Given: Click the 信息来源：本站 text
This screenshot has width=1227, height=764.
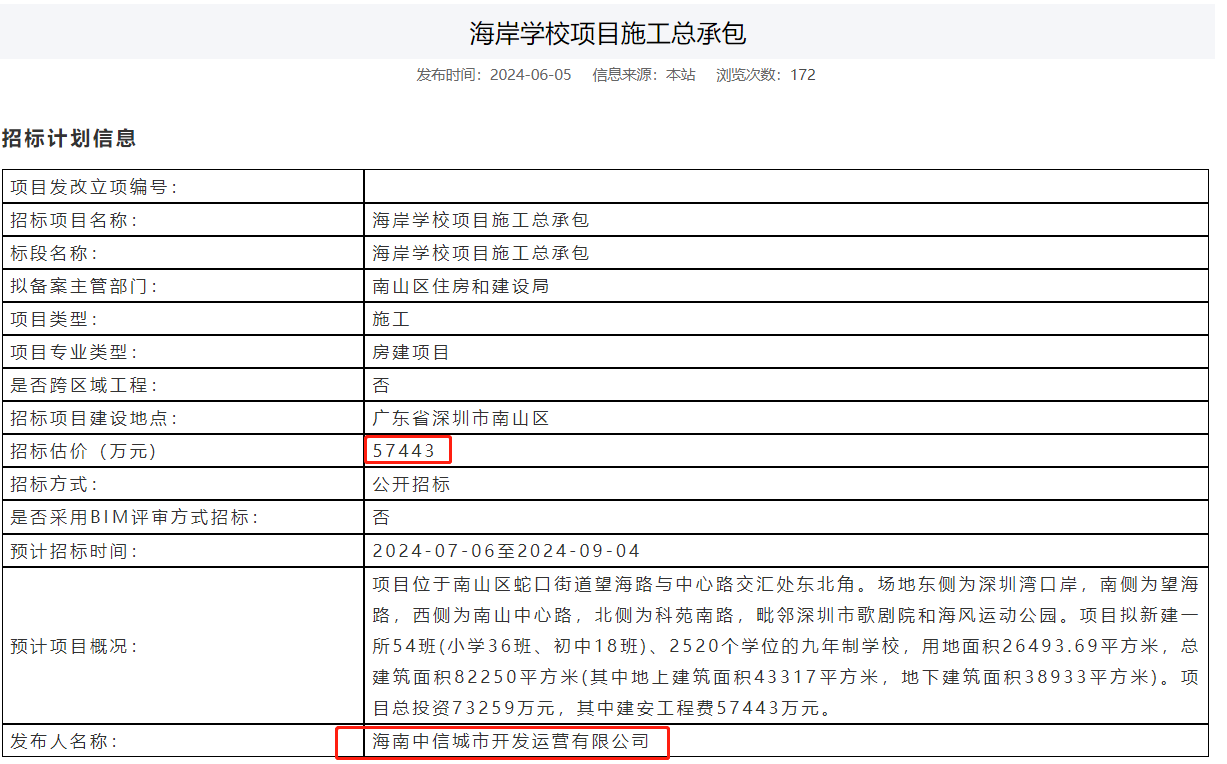Looking at the screenshot, I should (x=643, y=75).
